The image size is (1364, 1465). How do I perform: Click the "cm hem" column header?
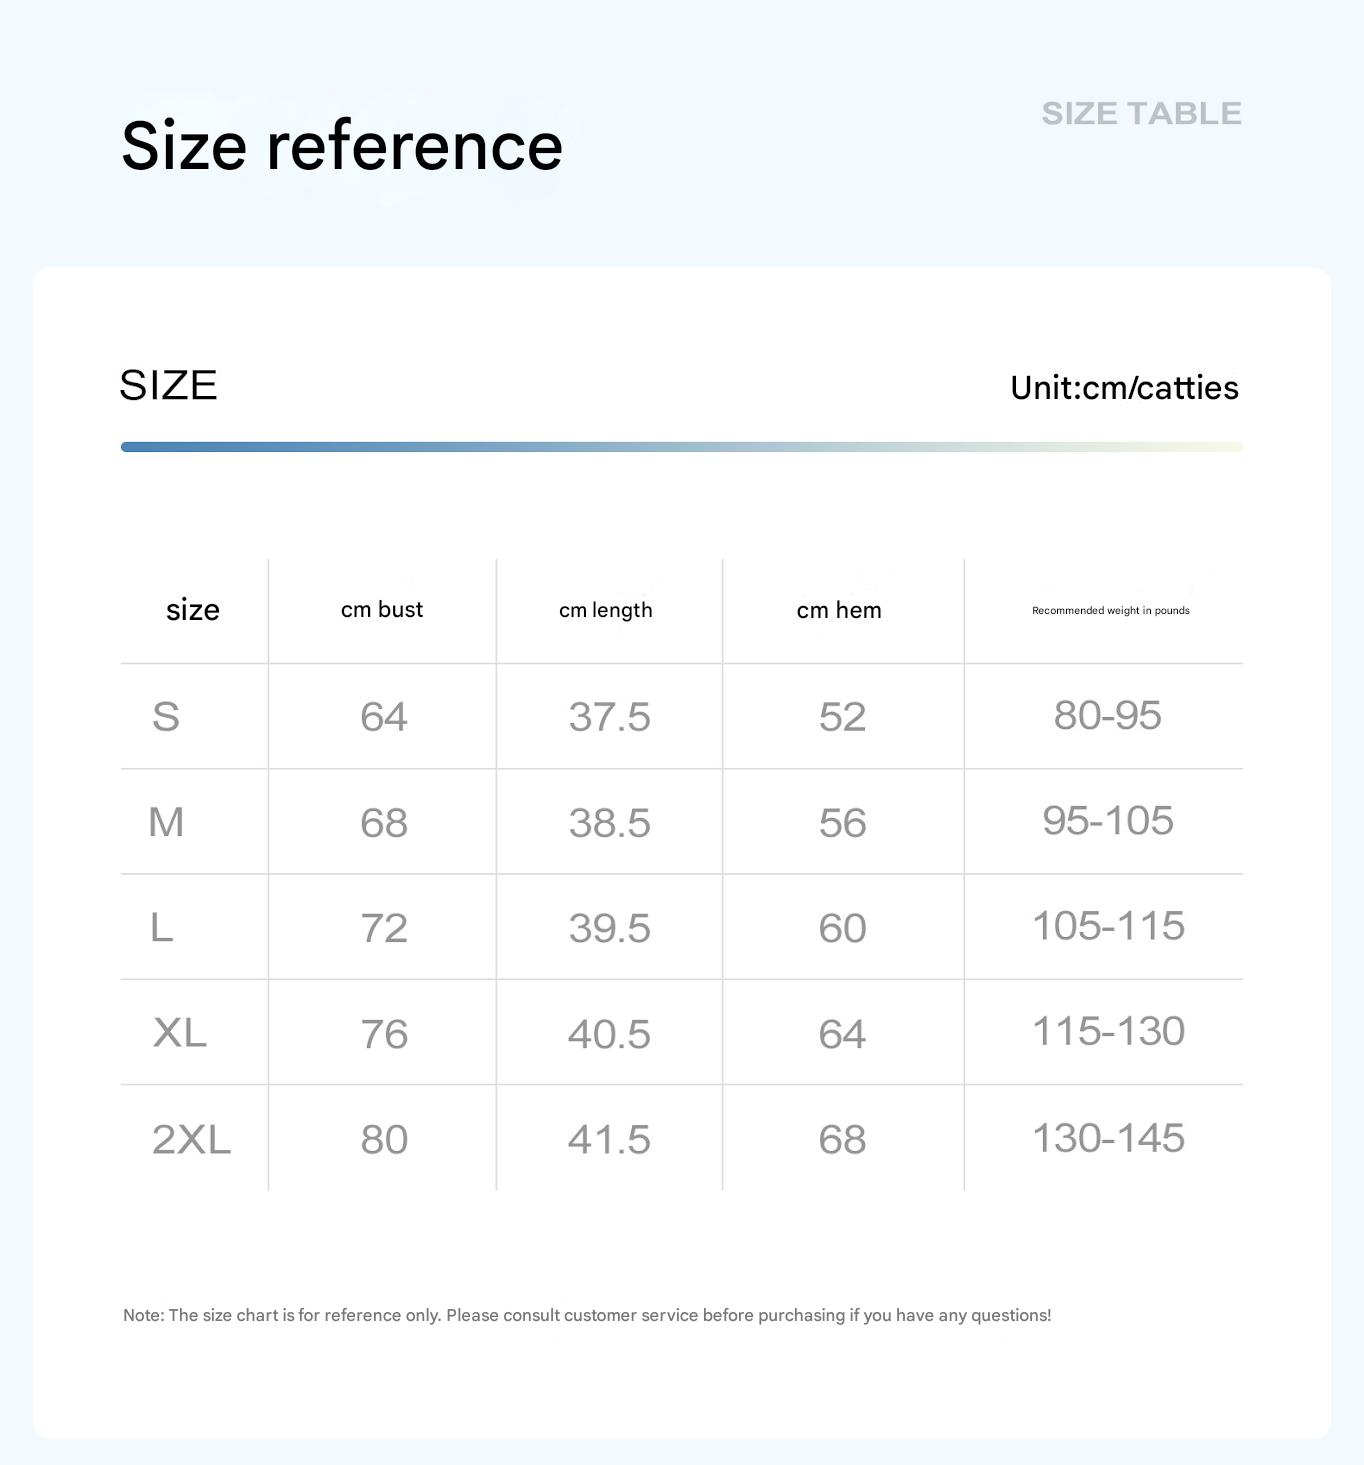[839, 610]
